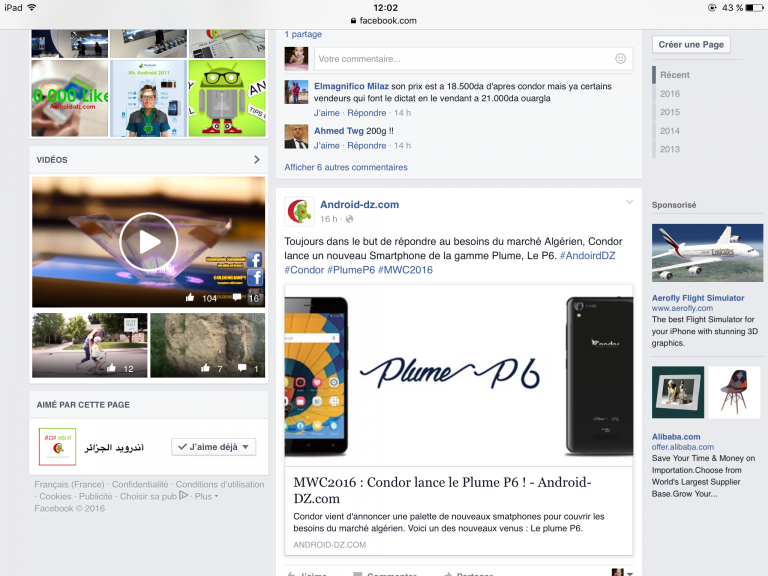This screenshot has height=576, width=768.
Task: Reply to Ahmed Twg's comment
Action: pos(367,146)
